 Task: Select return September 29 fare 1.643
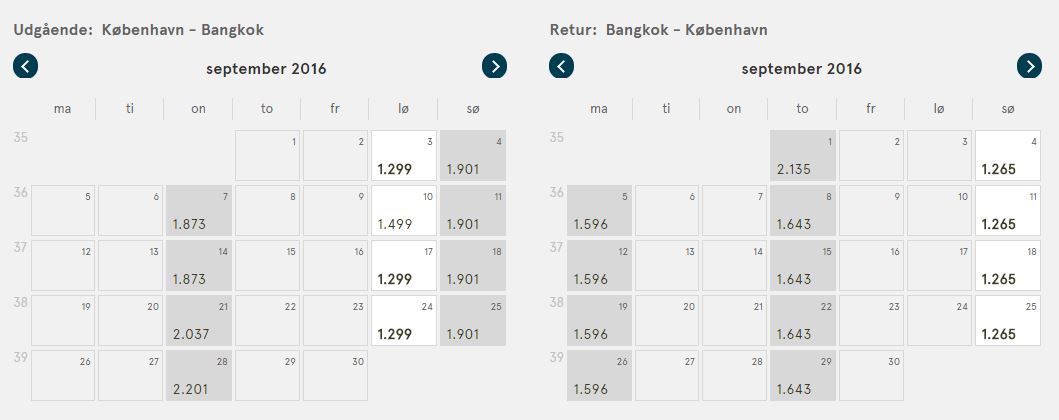point(803,376)
